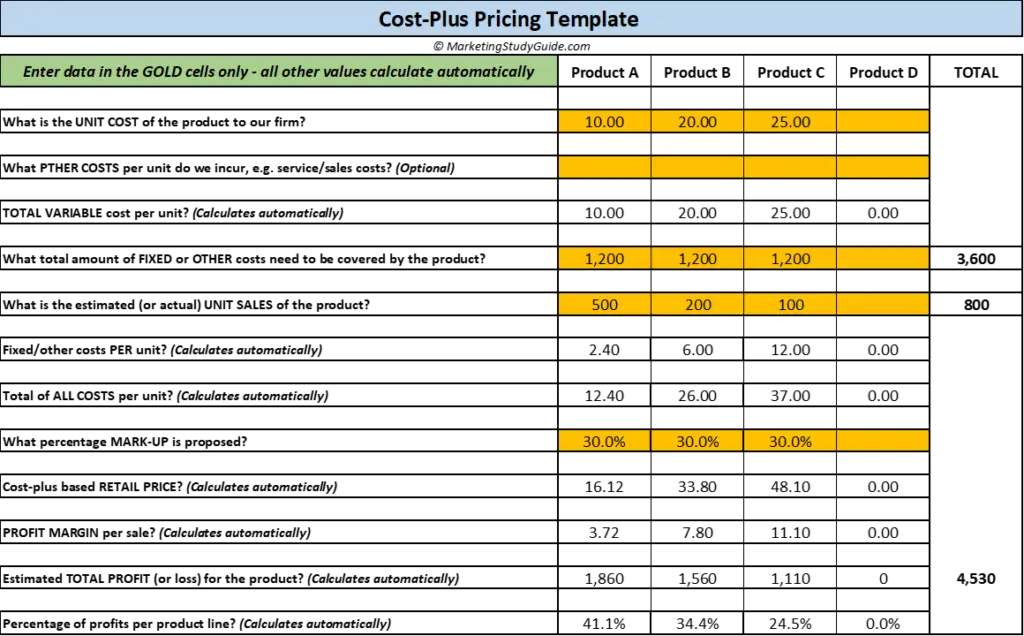Select Product B unit cost cell 20.00

697,121
